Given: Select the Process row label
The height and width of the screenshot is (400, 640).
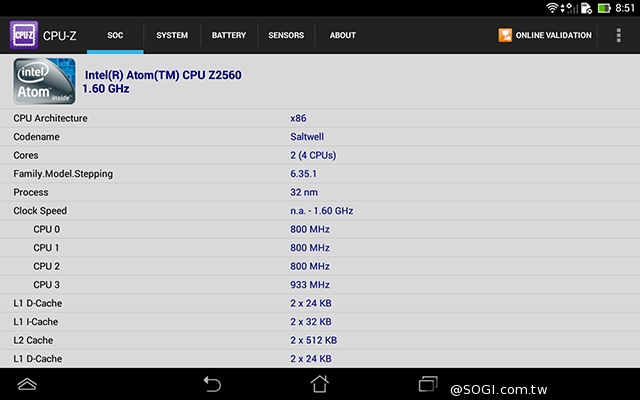Looking at the screenshot, I should pos(31,192).
